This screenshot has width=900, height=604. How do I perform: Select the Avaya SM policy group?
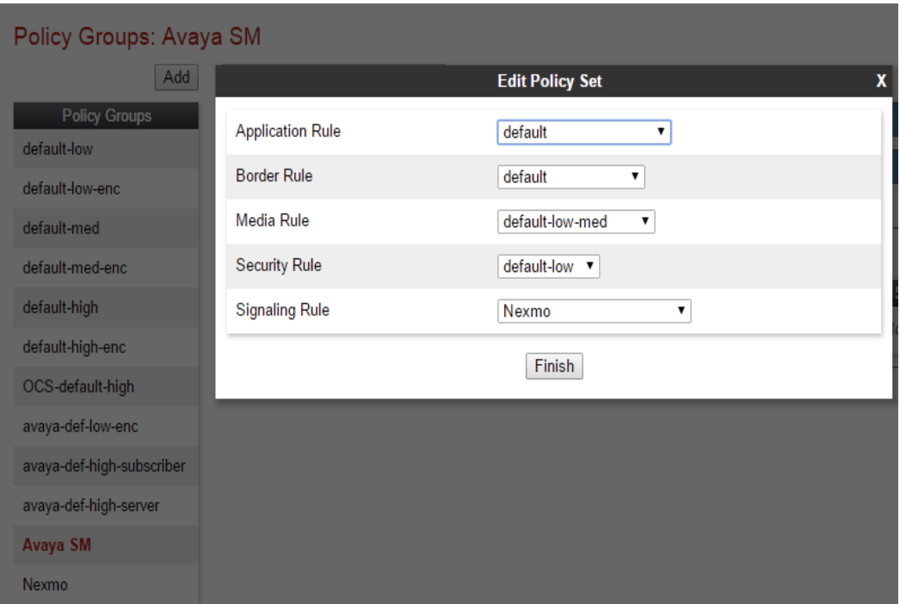point(106,545)
